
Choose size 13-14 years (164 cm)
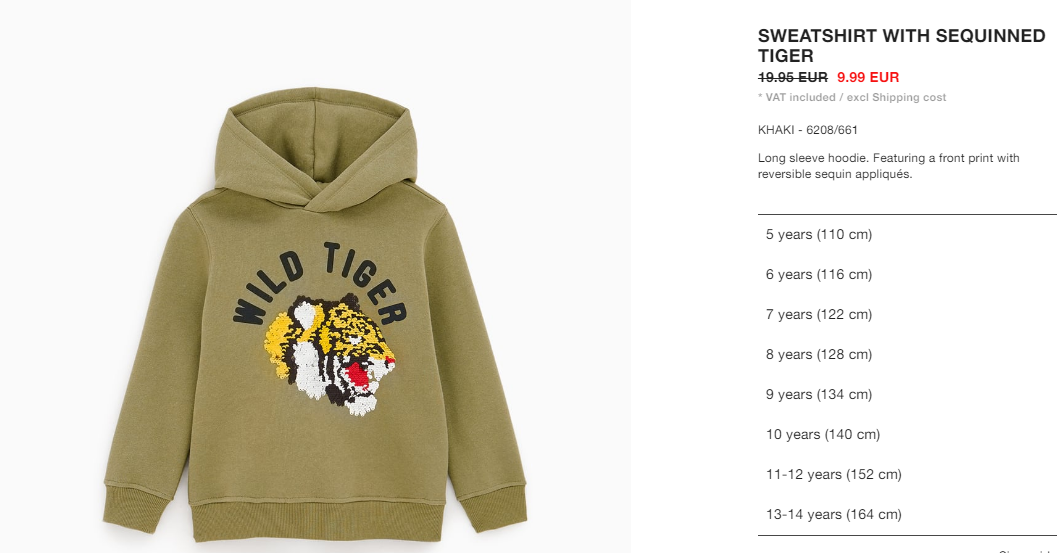pyautogui.click(x=907, y=514)
